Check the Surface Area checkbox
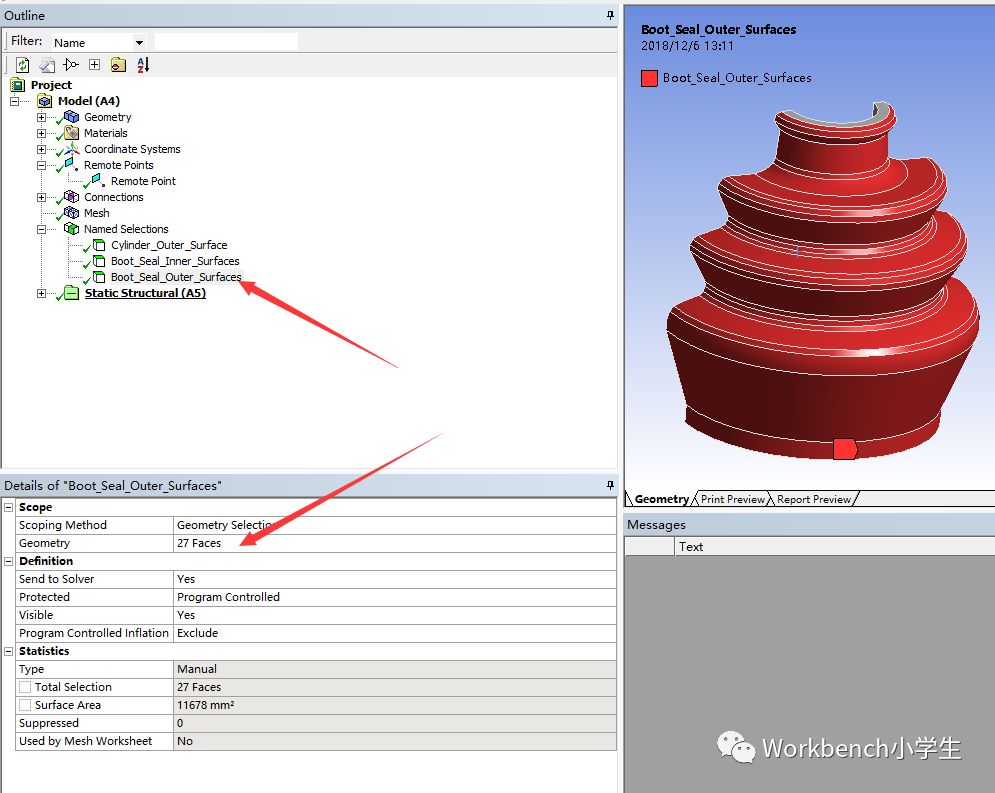This screenshot has width=995, height=793. pos(25,706)
